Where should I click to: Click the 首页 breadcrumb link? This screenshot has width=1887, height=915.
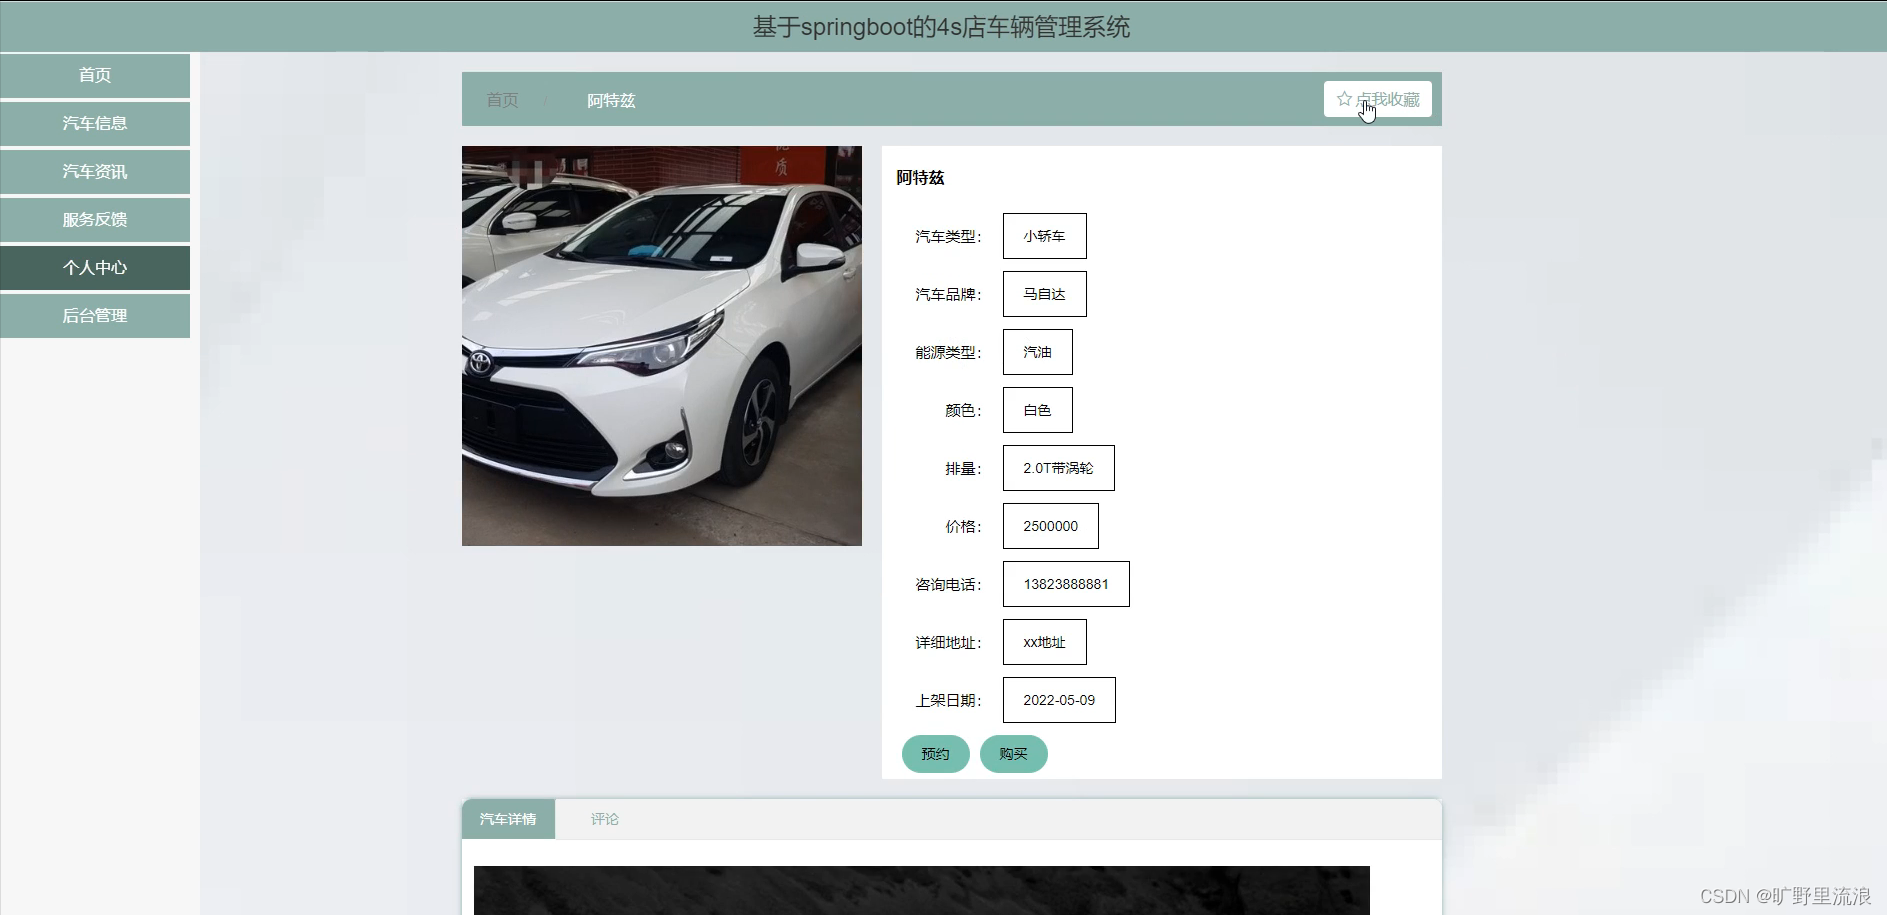click(x=502, y=100)
